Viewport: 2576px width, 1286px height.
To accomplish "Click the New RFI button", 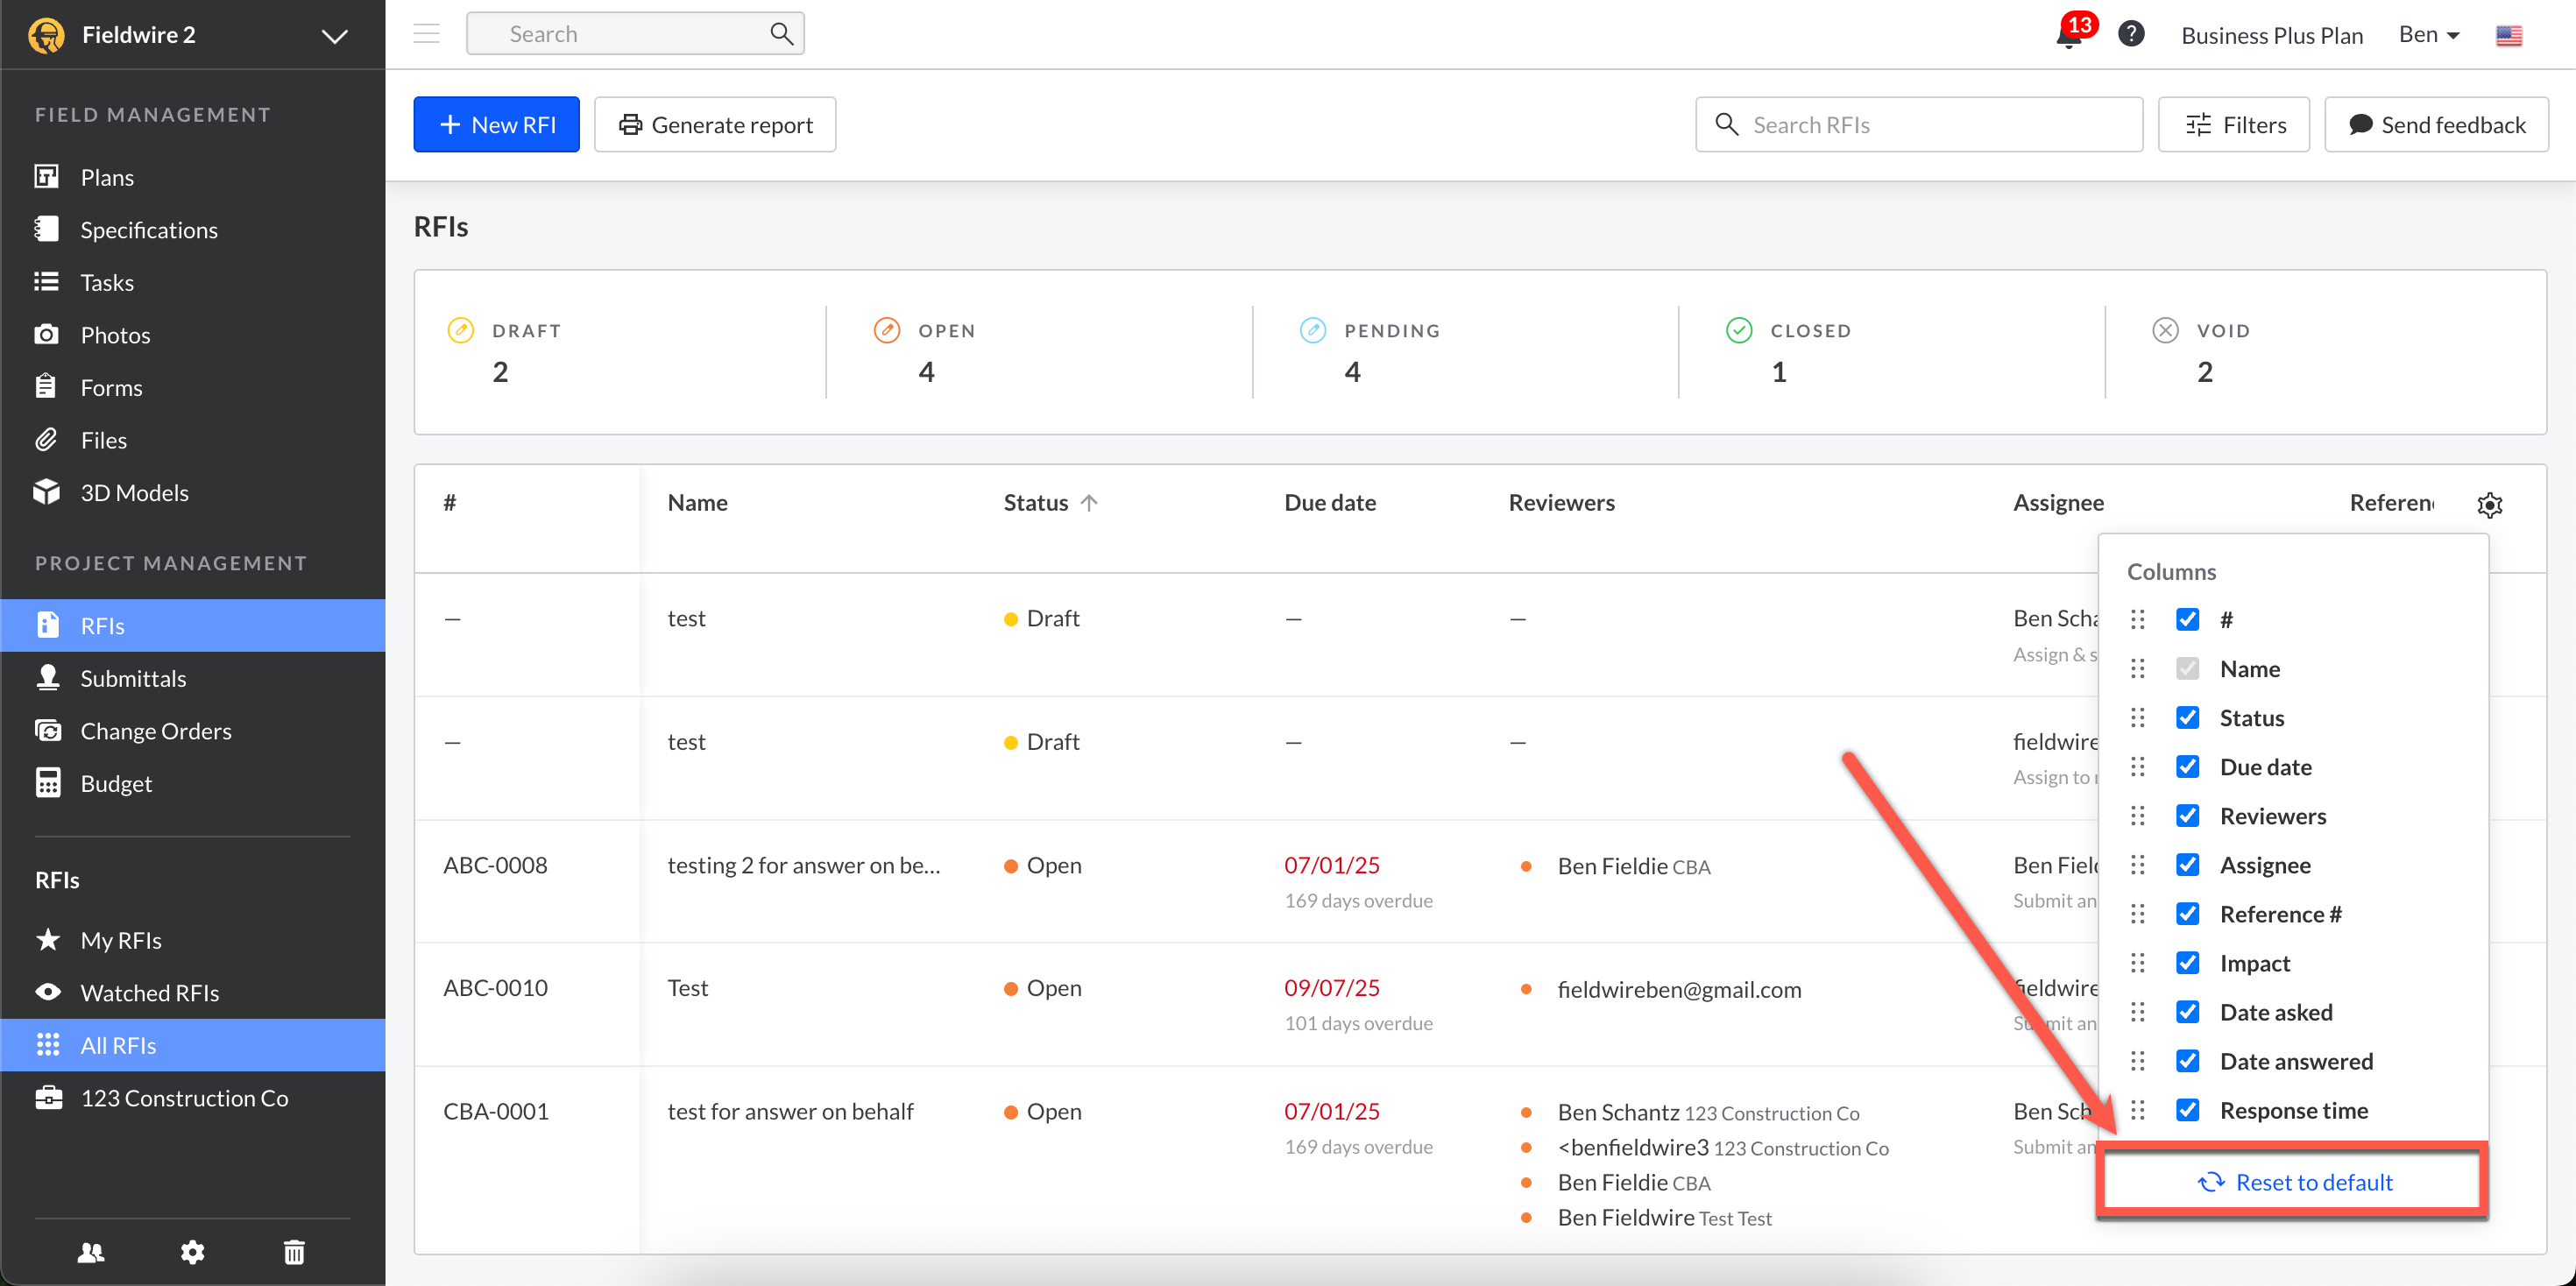I will coord(496,125).
